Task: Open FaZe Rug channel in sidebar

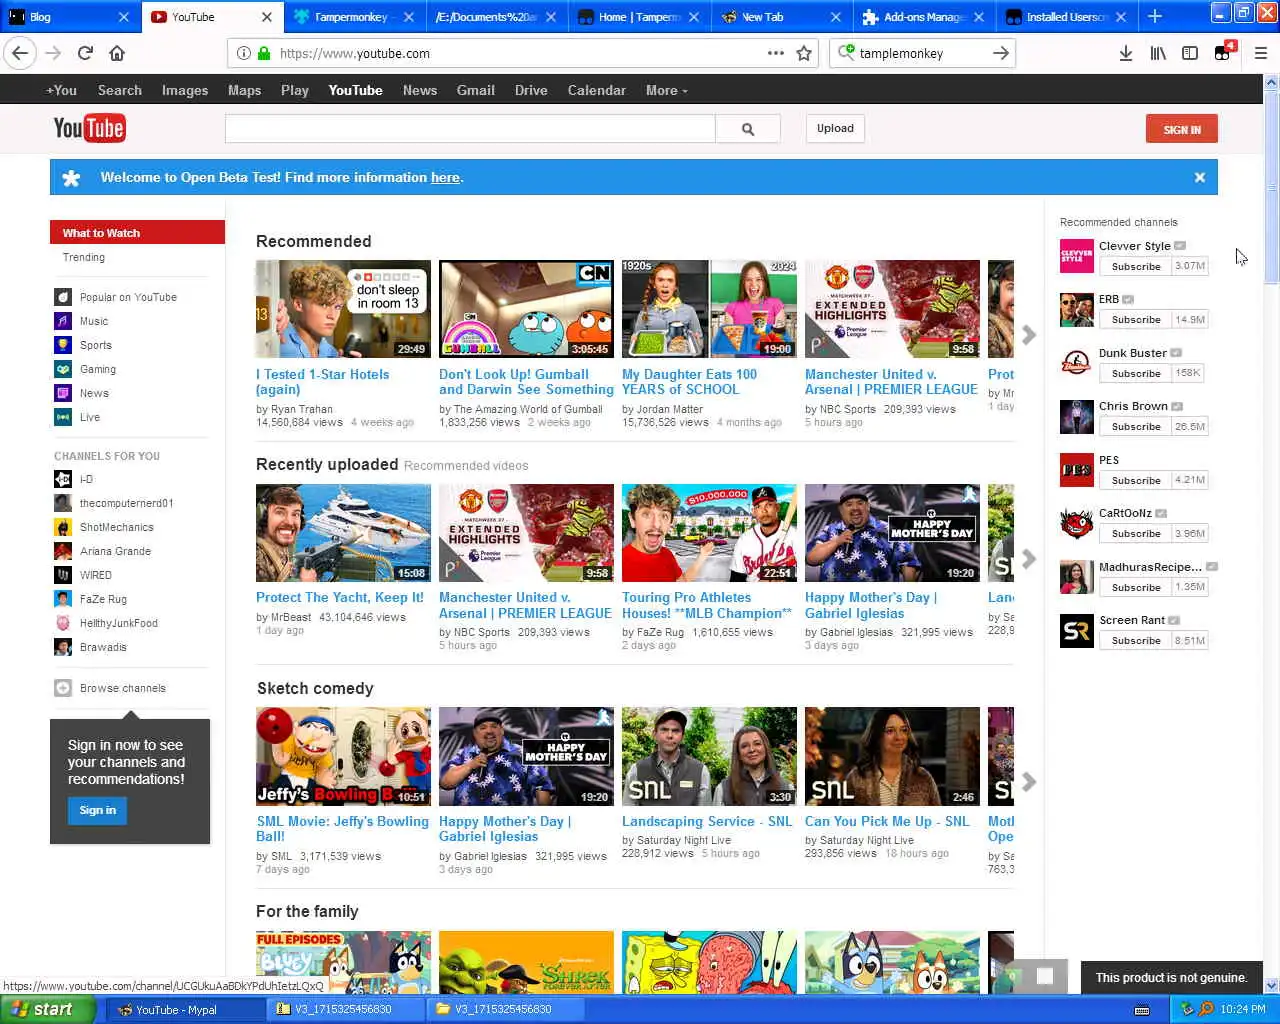Action: click(103, 599)
